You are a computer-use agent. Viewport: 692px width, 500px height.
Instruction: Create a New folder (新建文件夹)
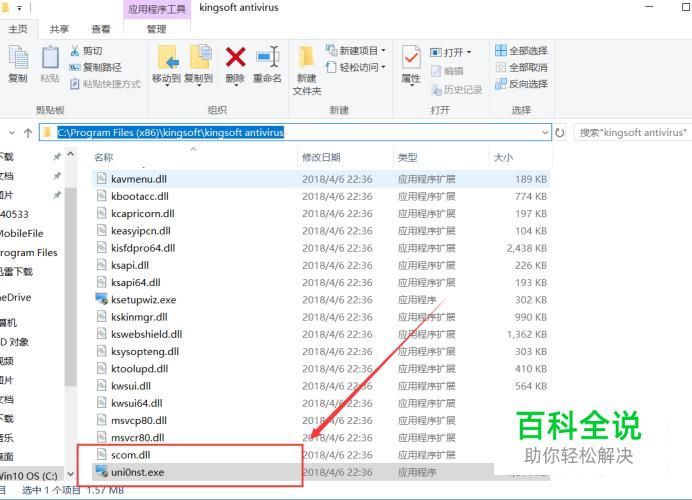(307, 71)
